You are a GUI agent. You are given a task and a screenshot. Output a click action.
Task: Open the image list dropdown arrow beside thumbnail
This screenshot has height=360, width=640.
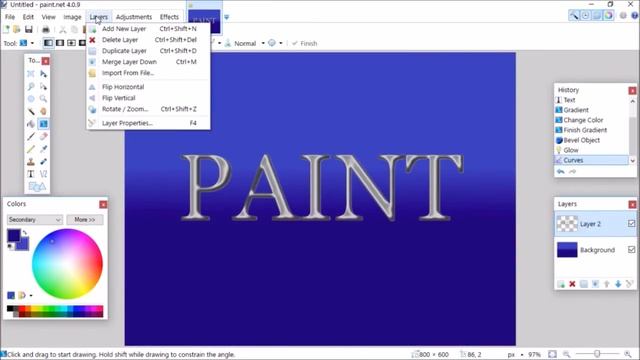227,18
